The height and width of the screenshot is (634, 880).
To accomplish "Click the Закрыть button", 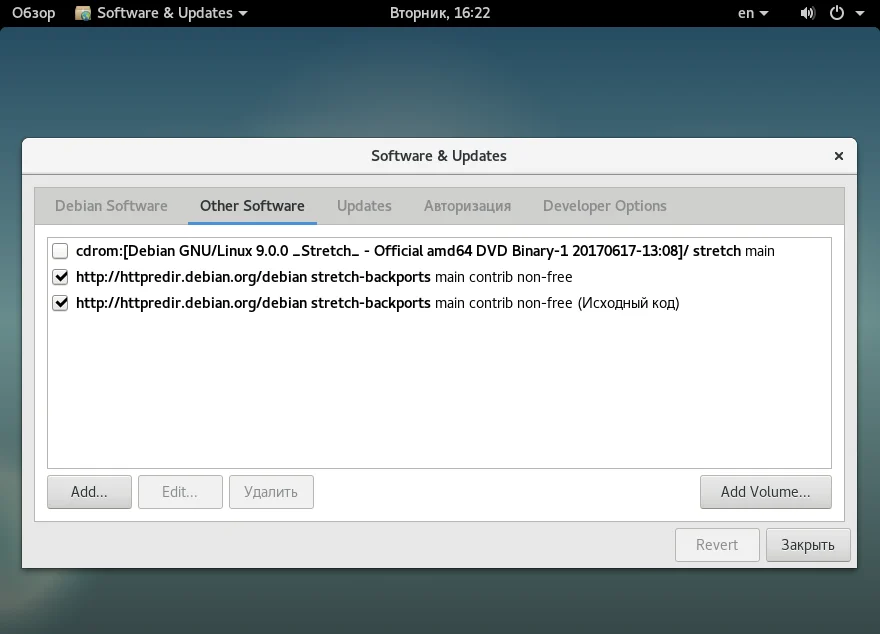I will 808,545.
